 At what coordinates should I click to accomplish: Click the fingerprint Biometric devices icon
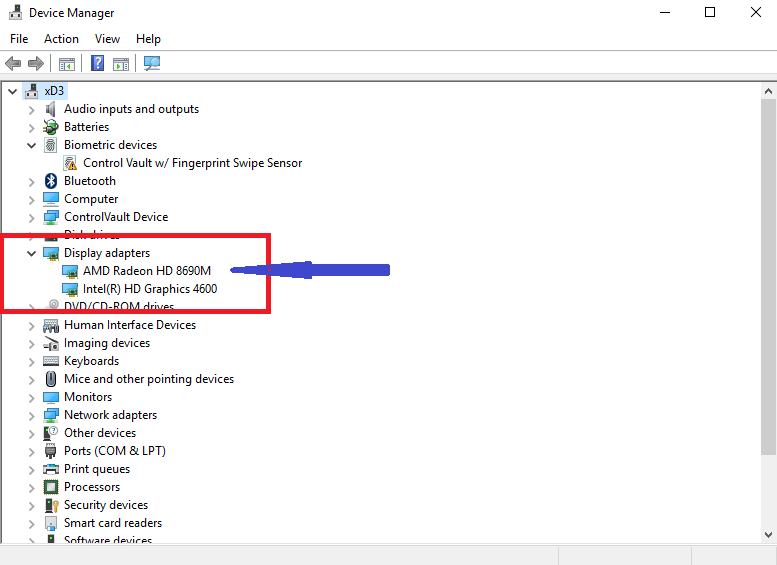[52, 145]
